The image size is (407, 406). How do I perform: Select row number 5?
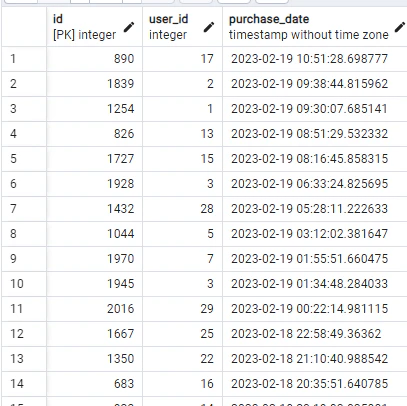click(24, 159)
